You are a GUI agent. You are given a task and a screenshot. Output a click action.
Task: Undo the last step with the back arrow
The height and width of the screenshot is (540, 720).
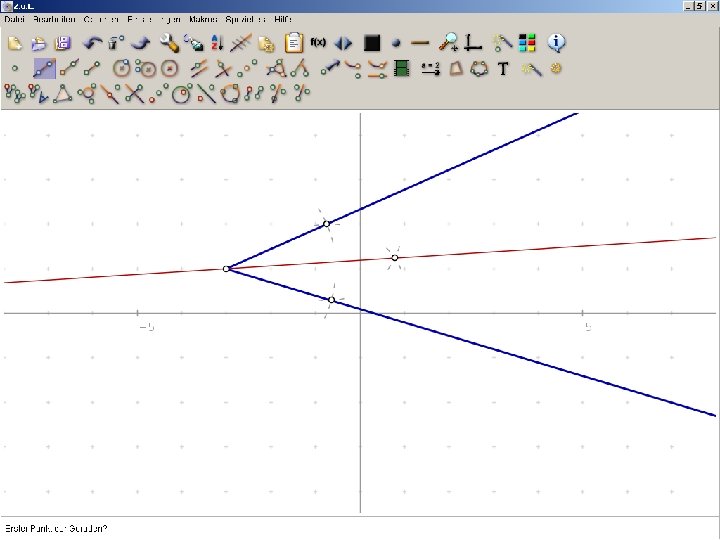click(x=92, y=43)
